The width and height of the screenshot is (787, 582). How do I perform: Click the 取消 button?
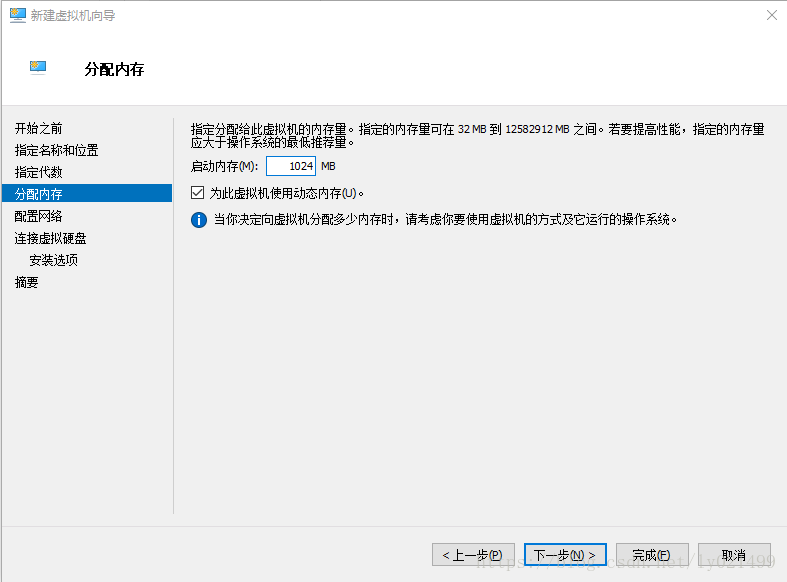tap(734, 555)
